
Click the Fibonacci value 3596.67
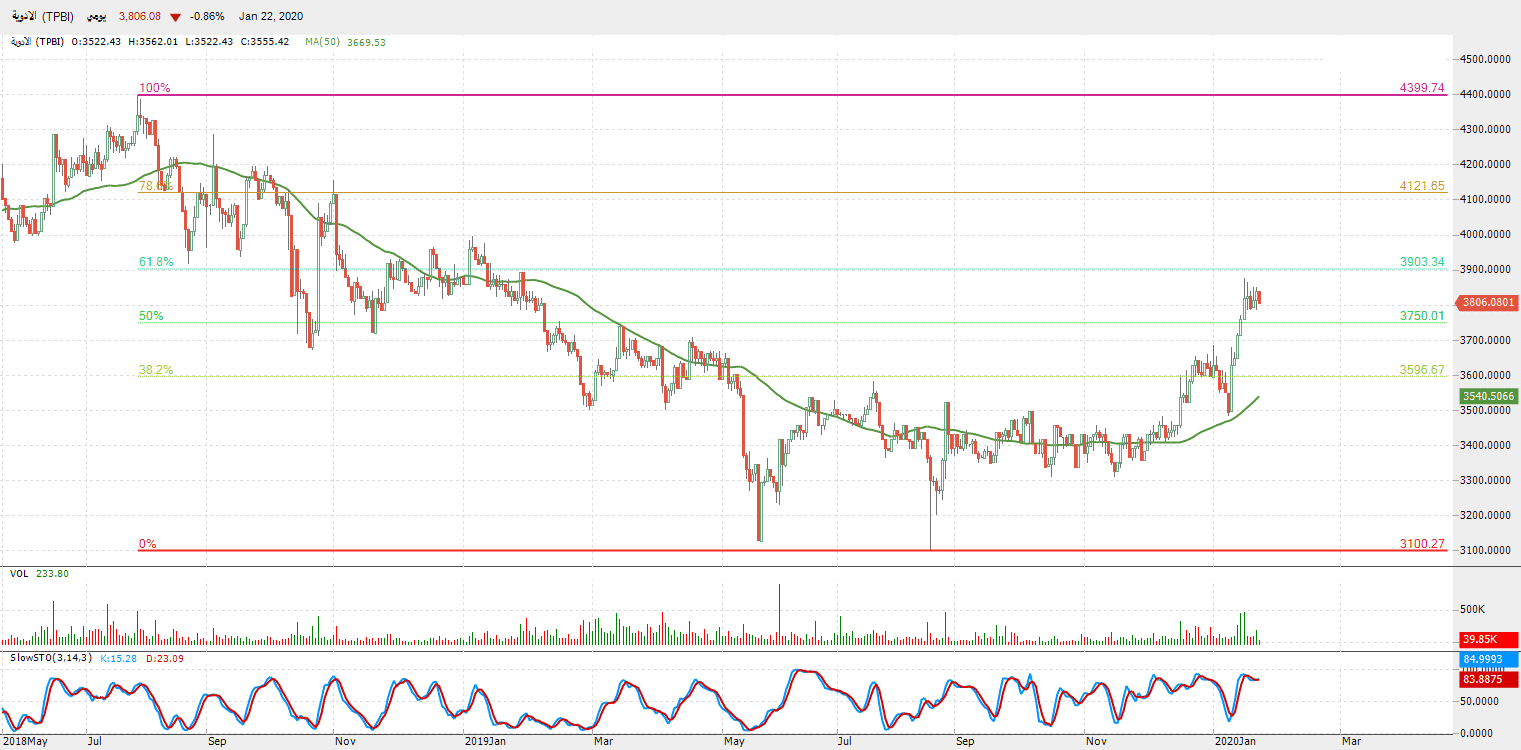pyautogui.click(x=1422, y=370)
